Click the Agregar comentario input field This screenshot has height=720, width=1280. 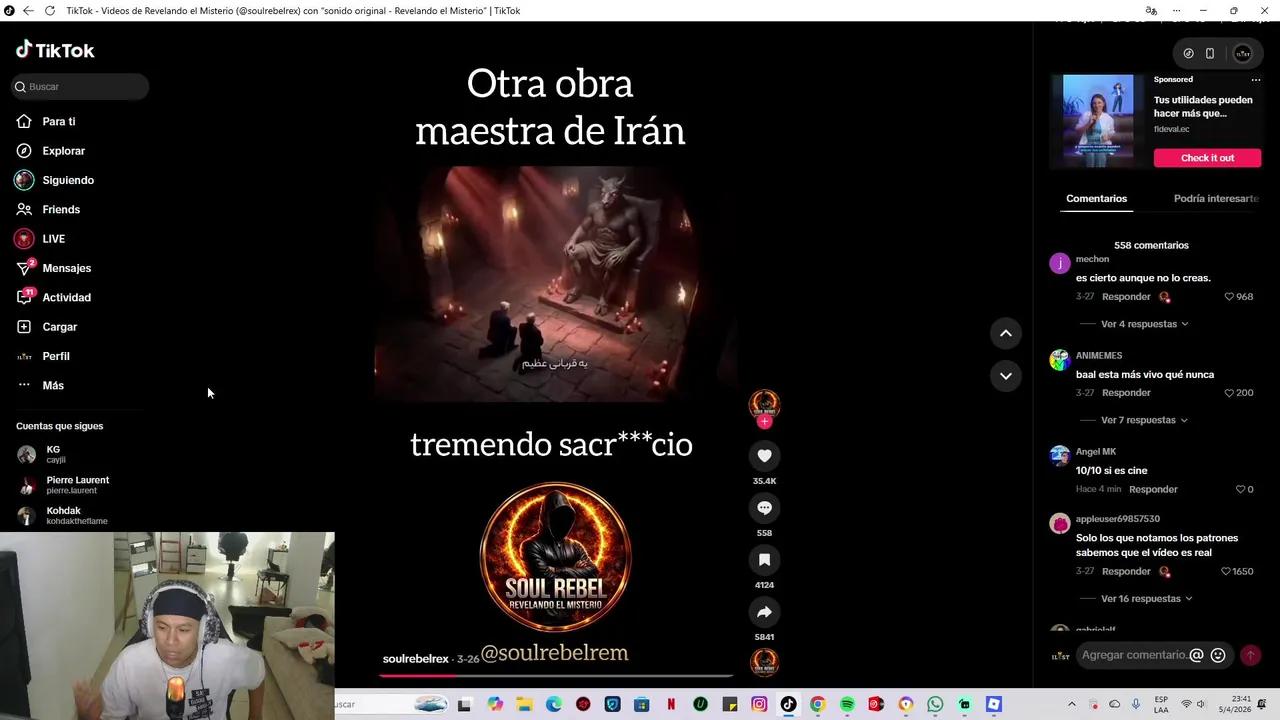pyautogui.click(x=1134, y=655)
